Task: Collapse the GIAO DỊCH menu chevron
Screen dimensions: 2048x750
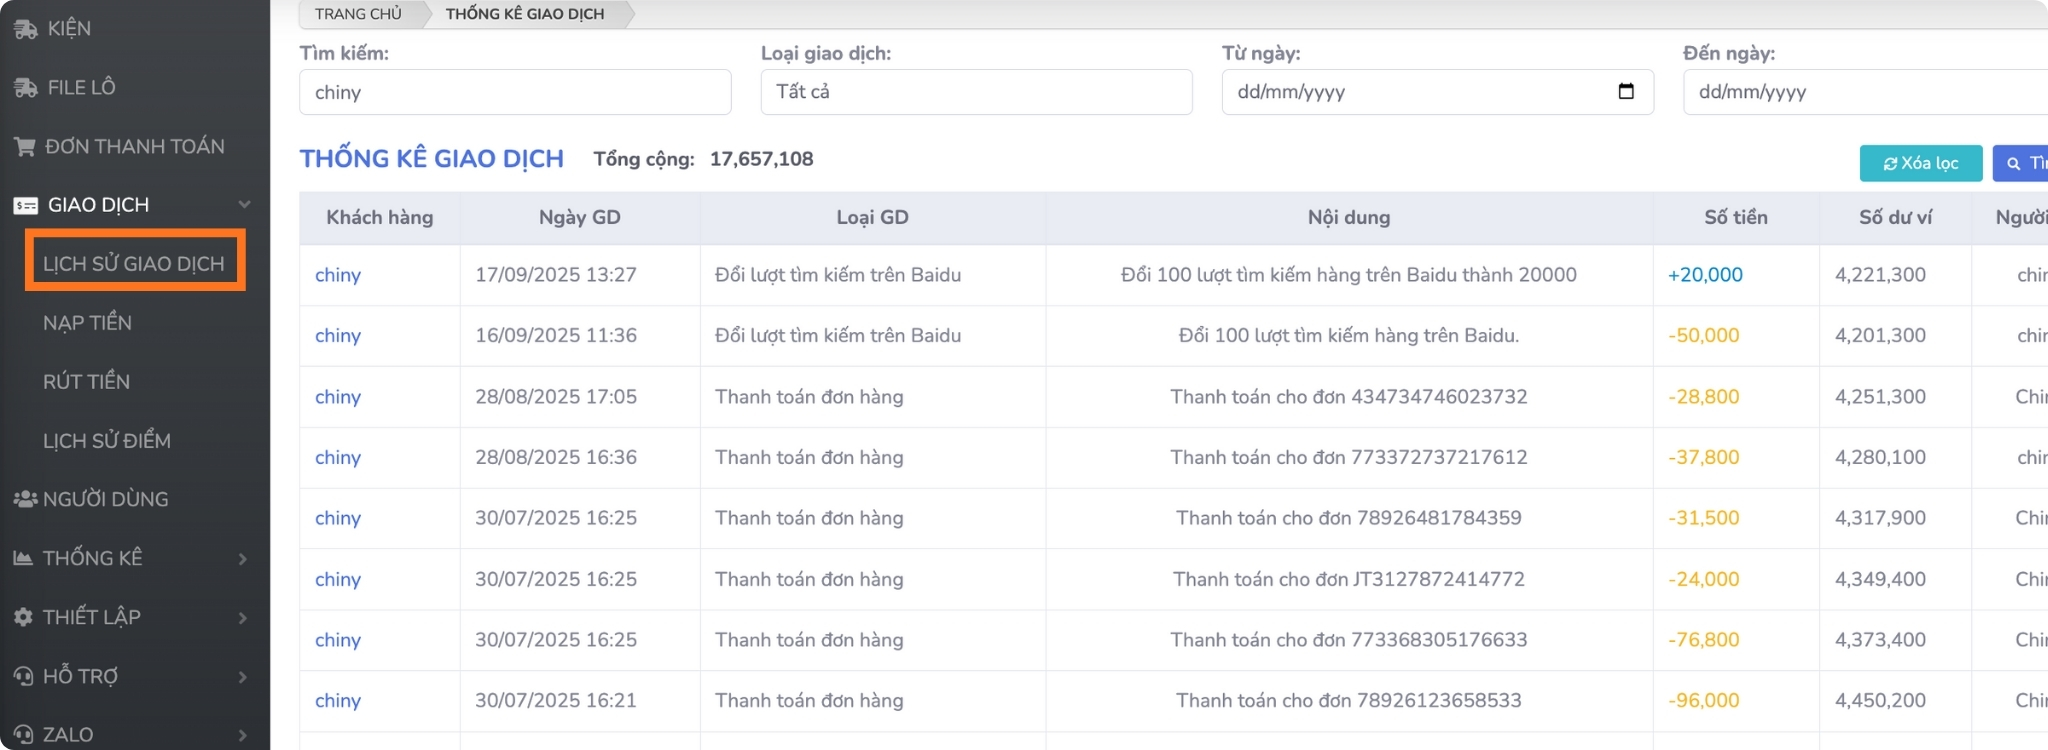Action: click(244, 205)
